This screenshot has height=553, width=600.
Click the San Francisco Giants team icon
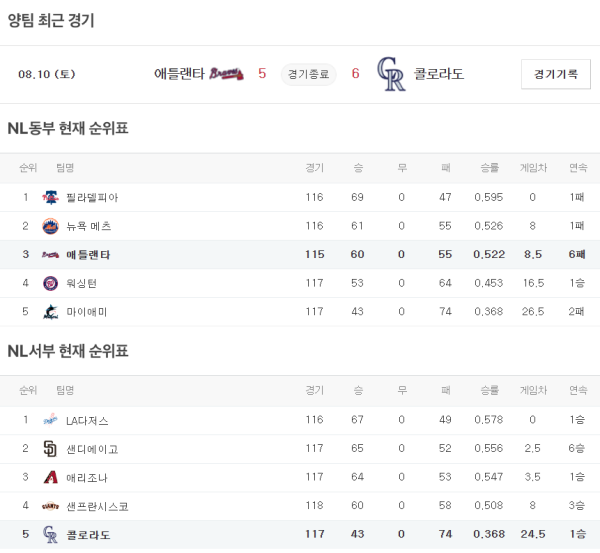pos(50,506)
